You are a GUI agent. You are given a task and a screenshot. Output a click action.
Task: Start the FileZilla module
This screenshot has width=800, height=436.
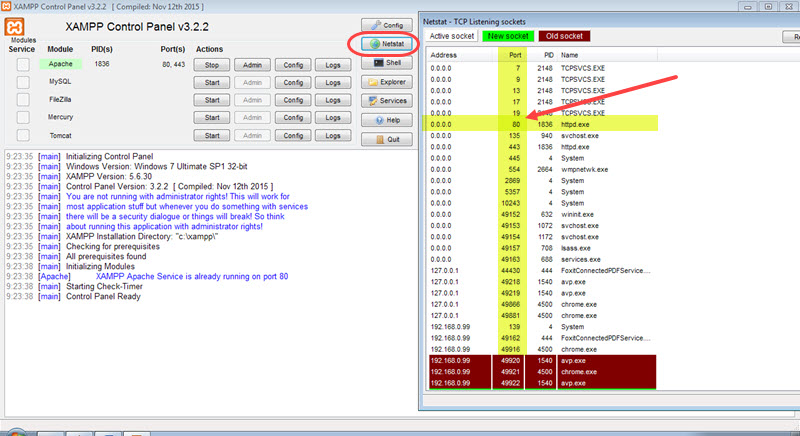(212, 100)
